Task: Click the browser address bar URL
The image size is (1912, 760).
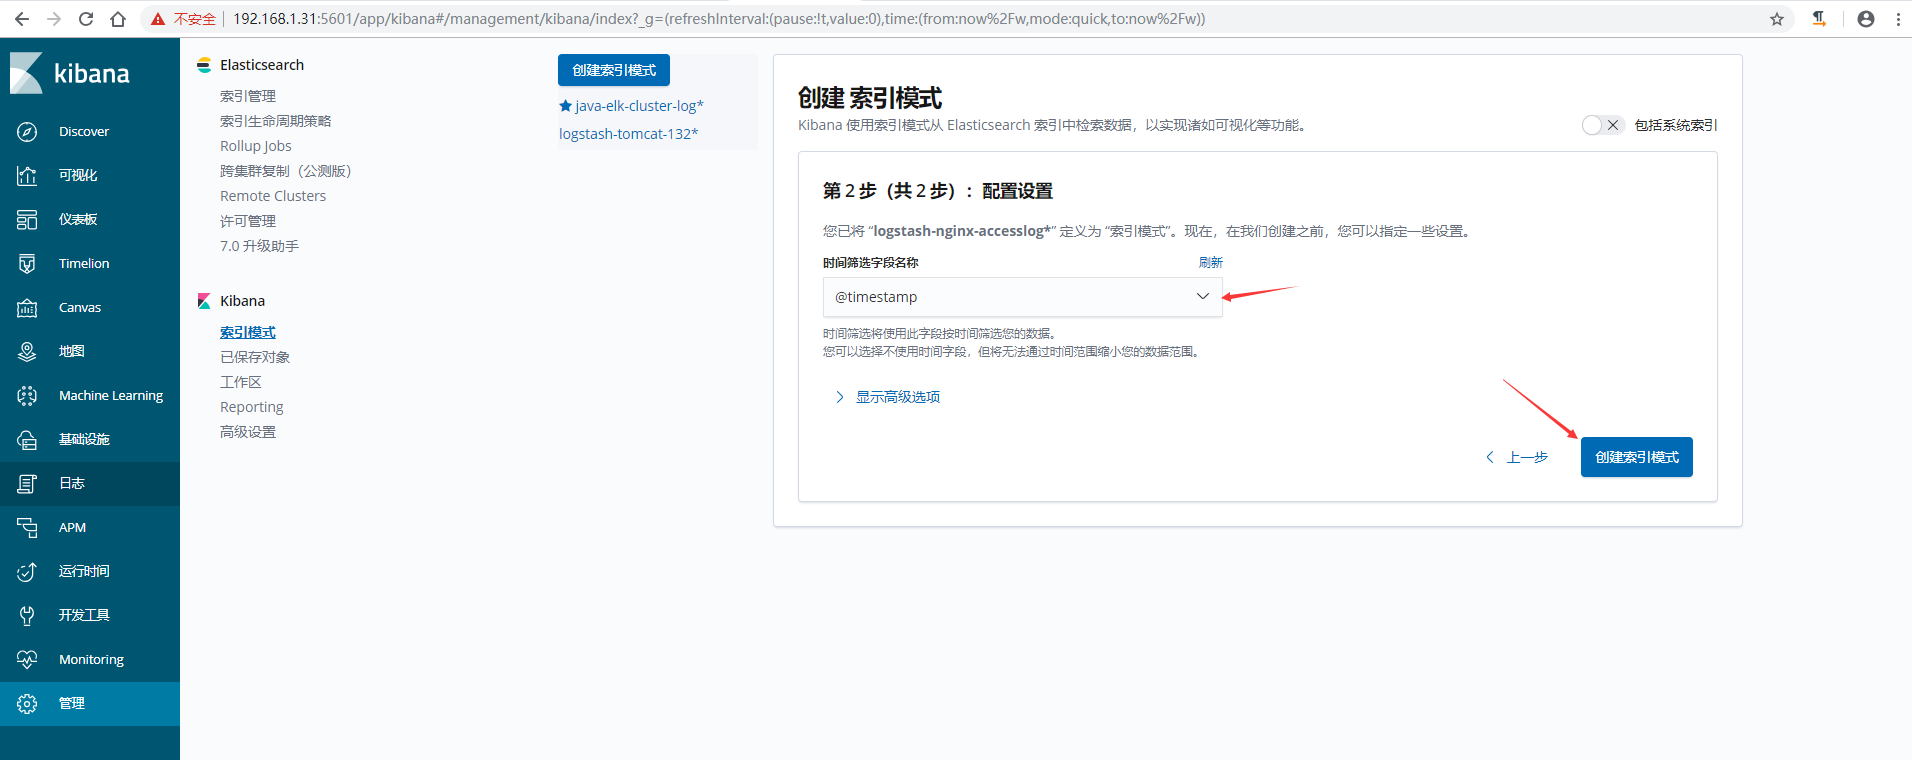Action: coord(719,19)
